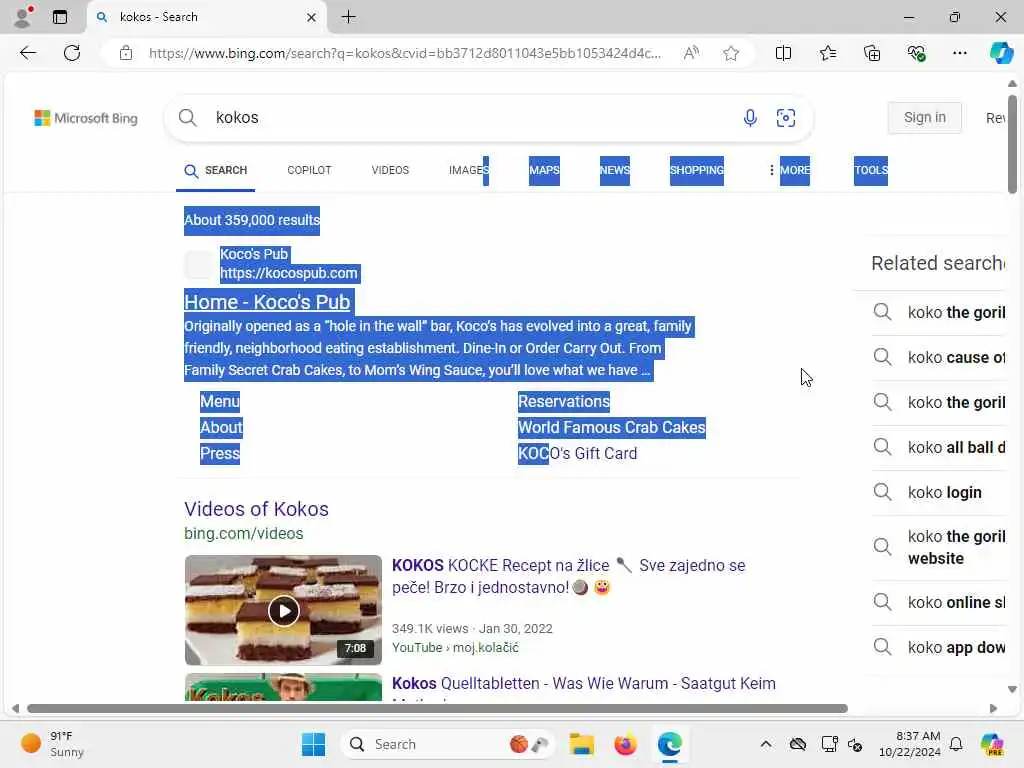Click the horizontal scrollbar thumb
The height and width of the screenshot is (768, 1024).
point(437,709)
